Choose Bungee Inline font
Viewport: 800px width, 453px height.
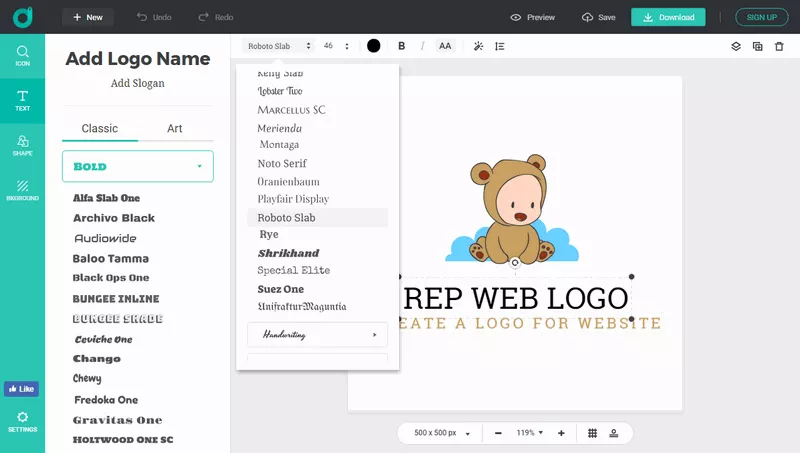[x=116, y=299]
